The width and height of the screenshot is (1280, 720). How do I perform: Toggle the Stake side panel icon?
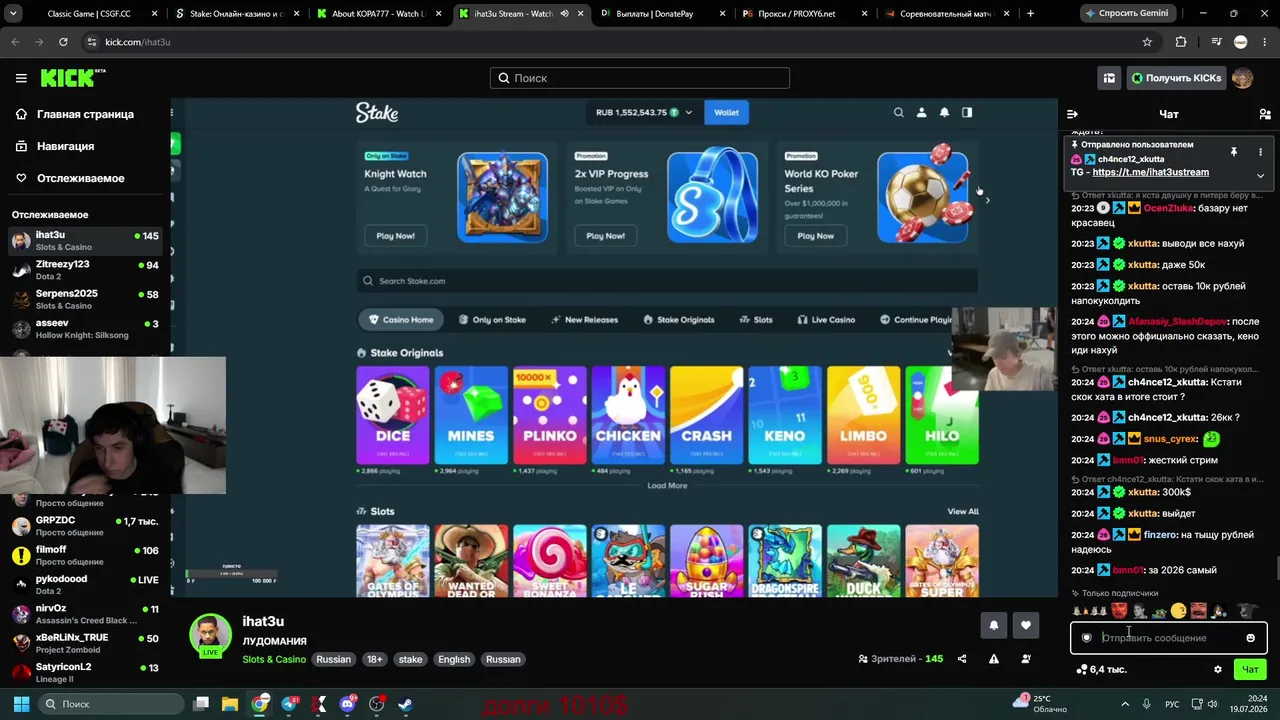point(967,113)
